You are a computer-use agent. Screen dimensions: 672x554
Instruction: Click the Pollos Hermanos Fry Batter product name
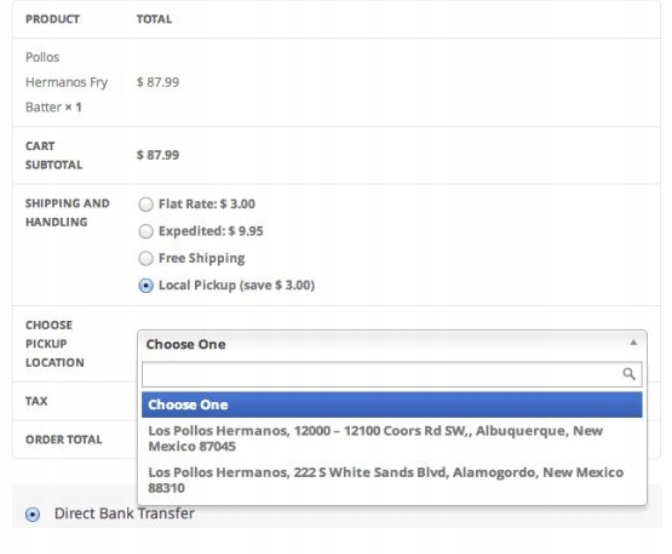[64, 82]
